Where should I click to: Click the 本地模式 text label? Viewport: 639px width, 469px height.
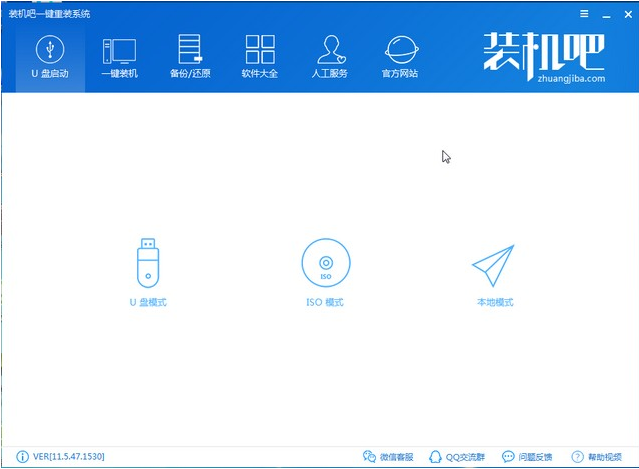(x=495, y=302)
